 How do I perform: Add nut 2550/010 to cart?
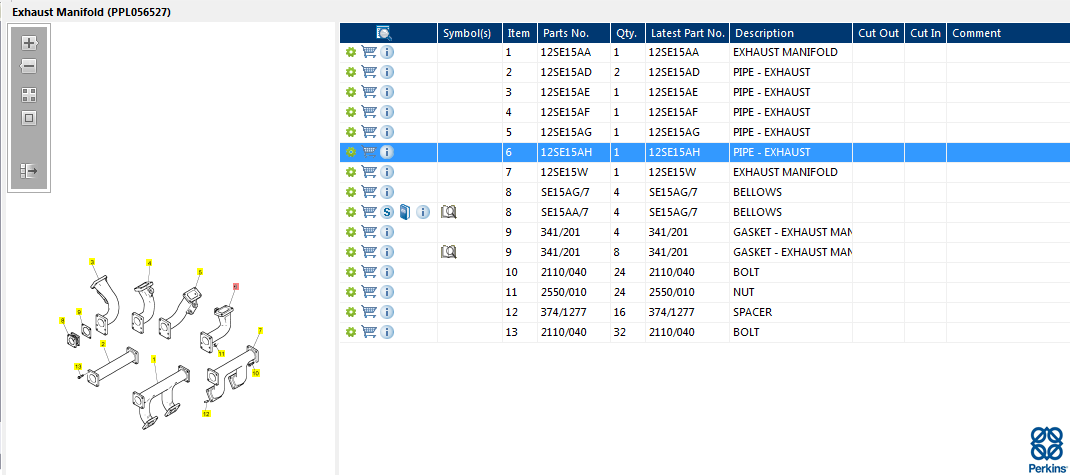(x=368, y=292)
